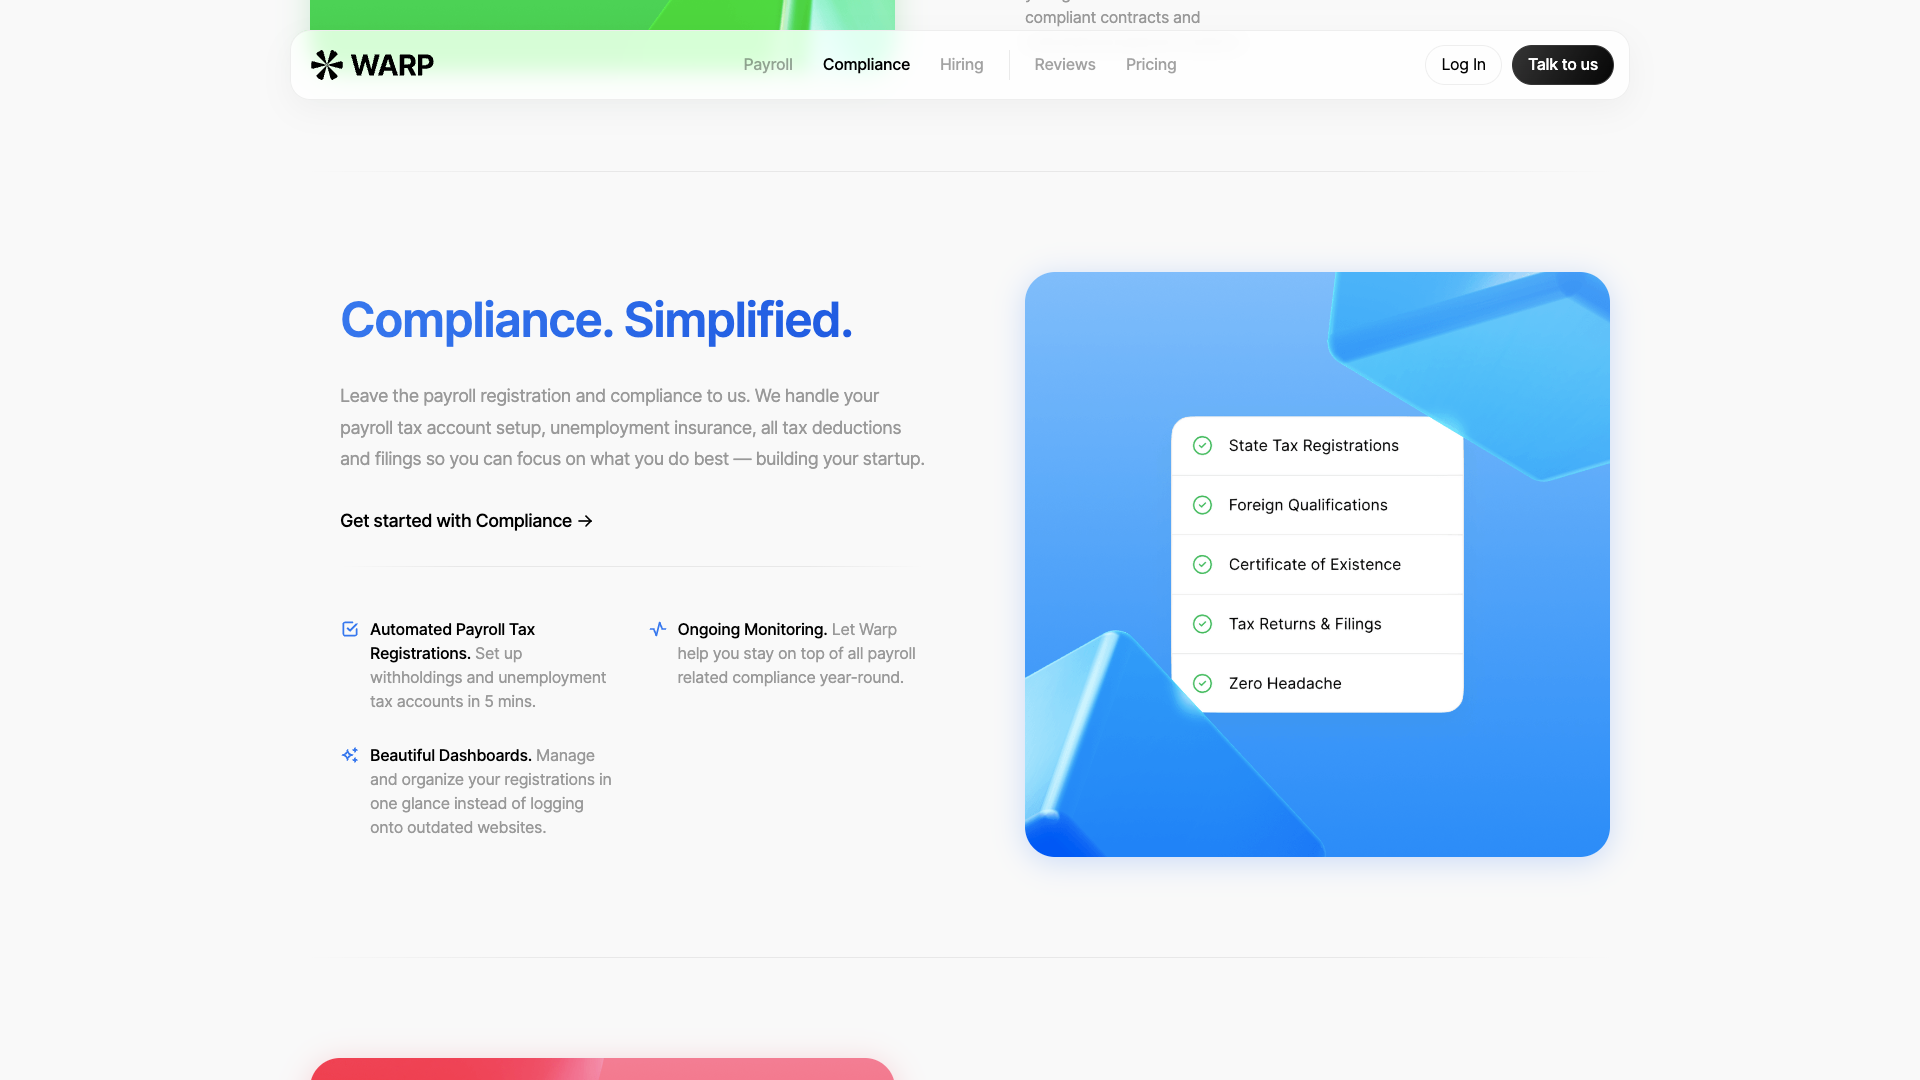This screenshot has height=1080, width=1920.
Task: Click the blue compliance illustration card
Action: (x=1317, y=564)
